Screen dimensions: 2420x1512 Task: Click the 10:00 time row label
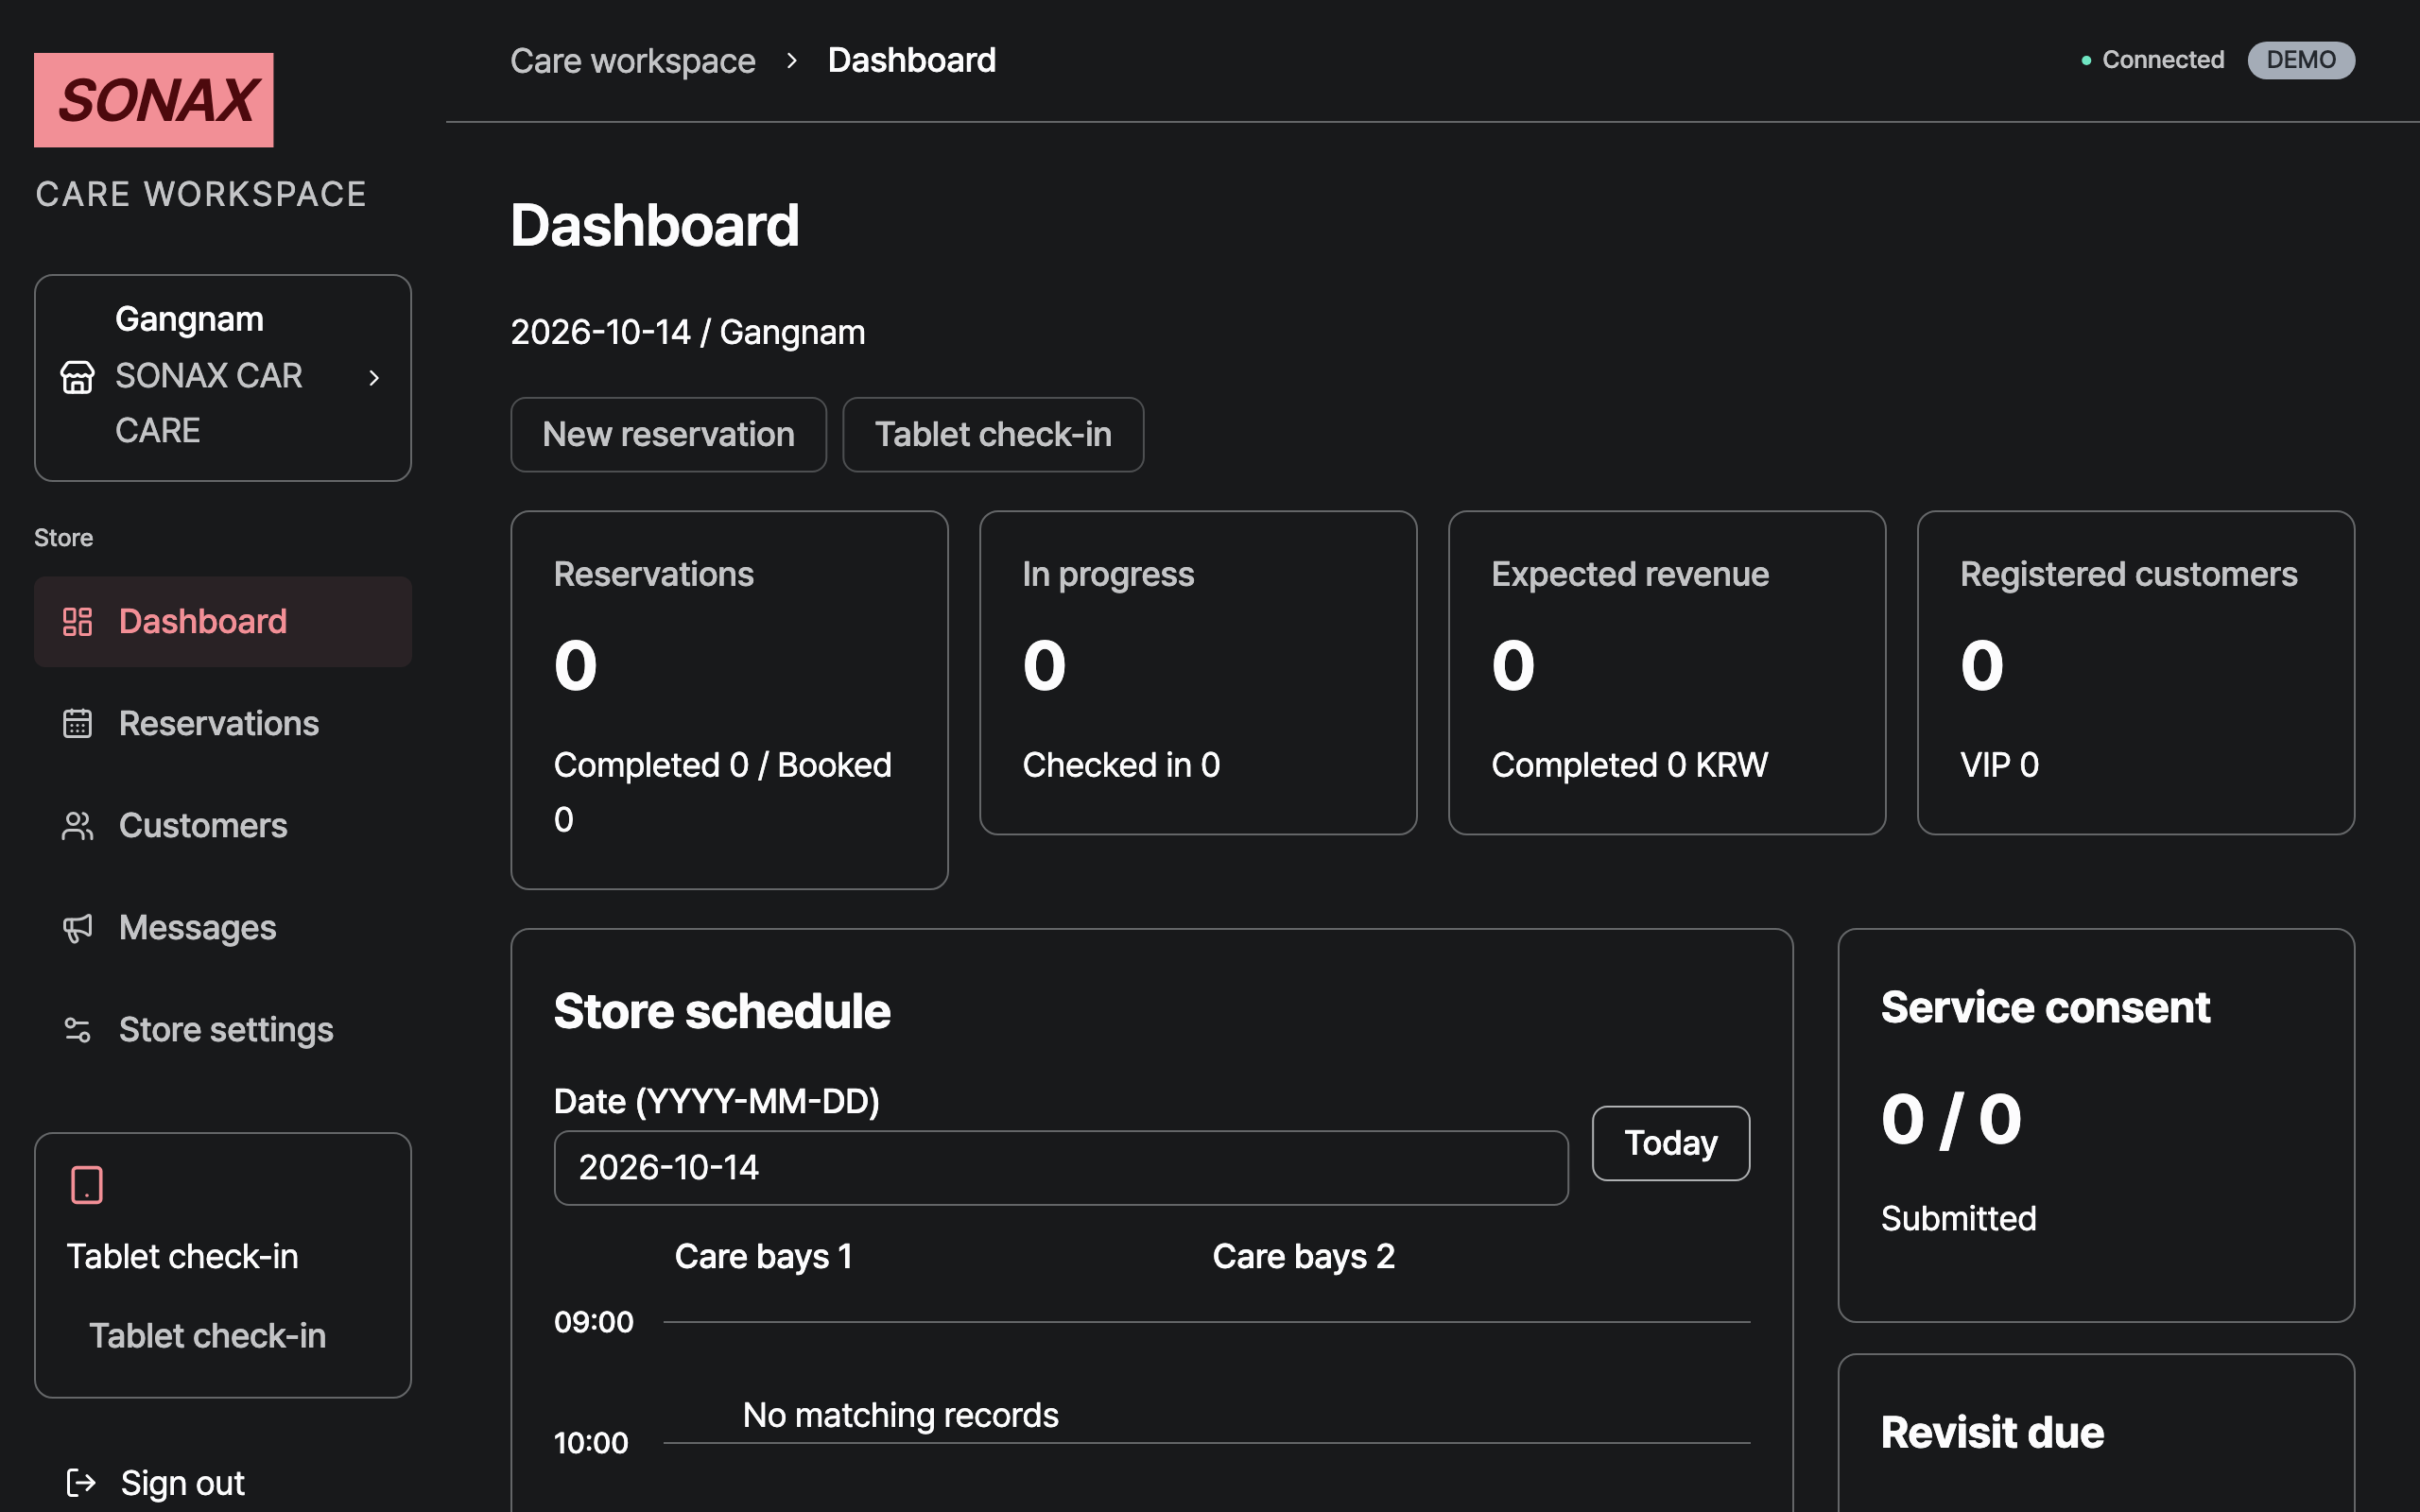coord(591,1443)
